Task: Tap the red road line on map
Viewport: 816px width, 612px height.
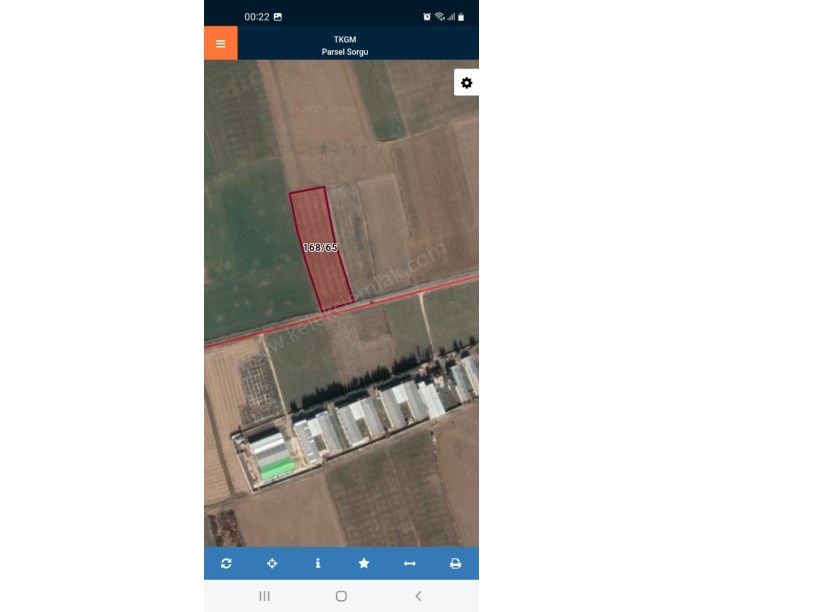Action: [341, 311]
